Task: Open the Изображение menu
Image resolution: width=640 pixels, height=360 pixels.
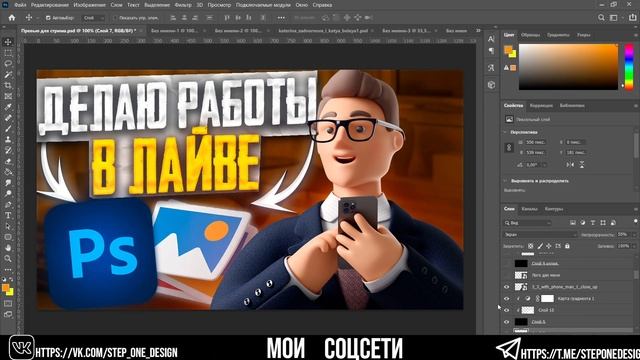Action: click(x=89, y=5)
